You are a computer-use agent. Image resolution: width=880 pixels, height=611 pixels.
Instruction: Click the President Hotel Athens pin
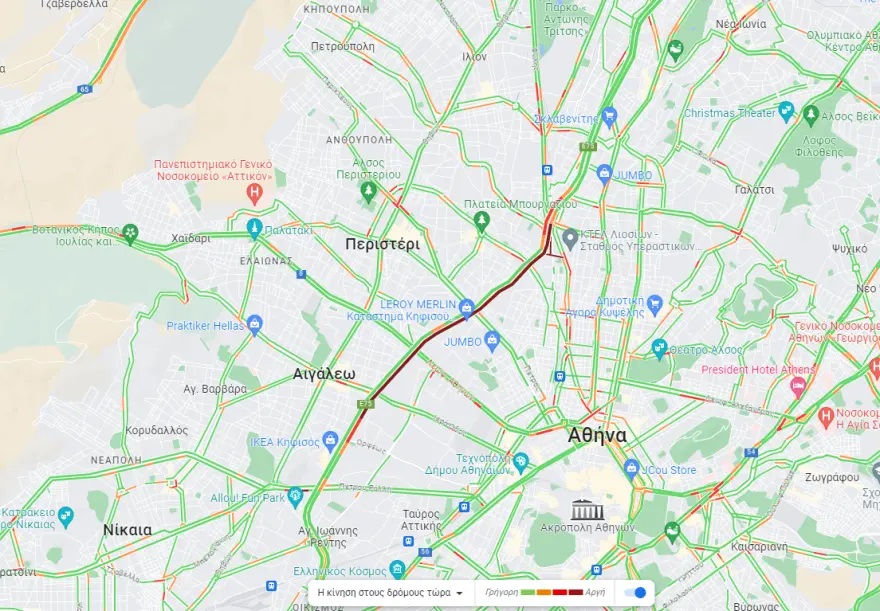coord(798,386)
